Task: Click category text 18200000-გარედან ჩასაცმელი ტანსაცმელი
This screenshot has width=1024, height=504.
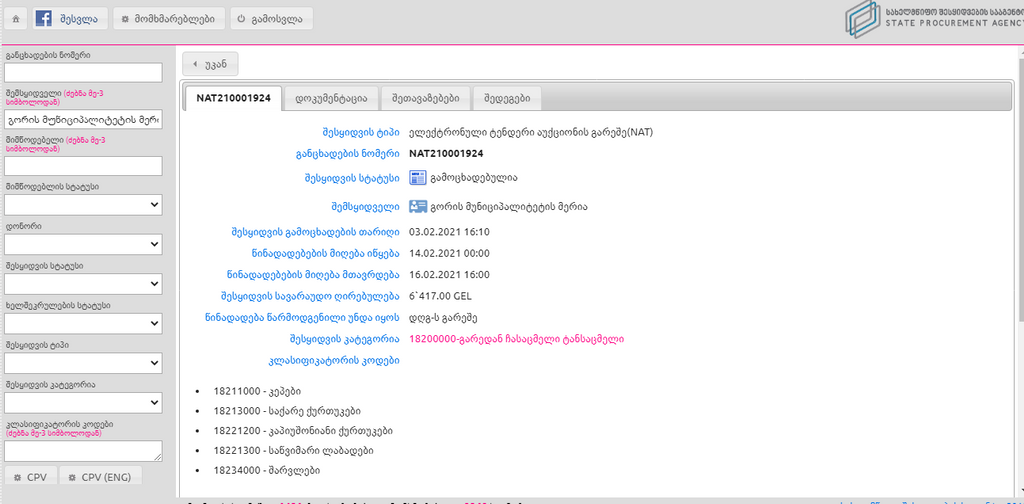Action: (517, 339)
